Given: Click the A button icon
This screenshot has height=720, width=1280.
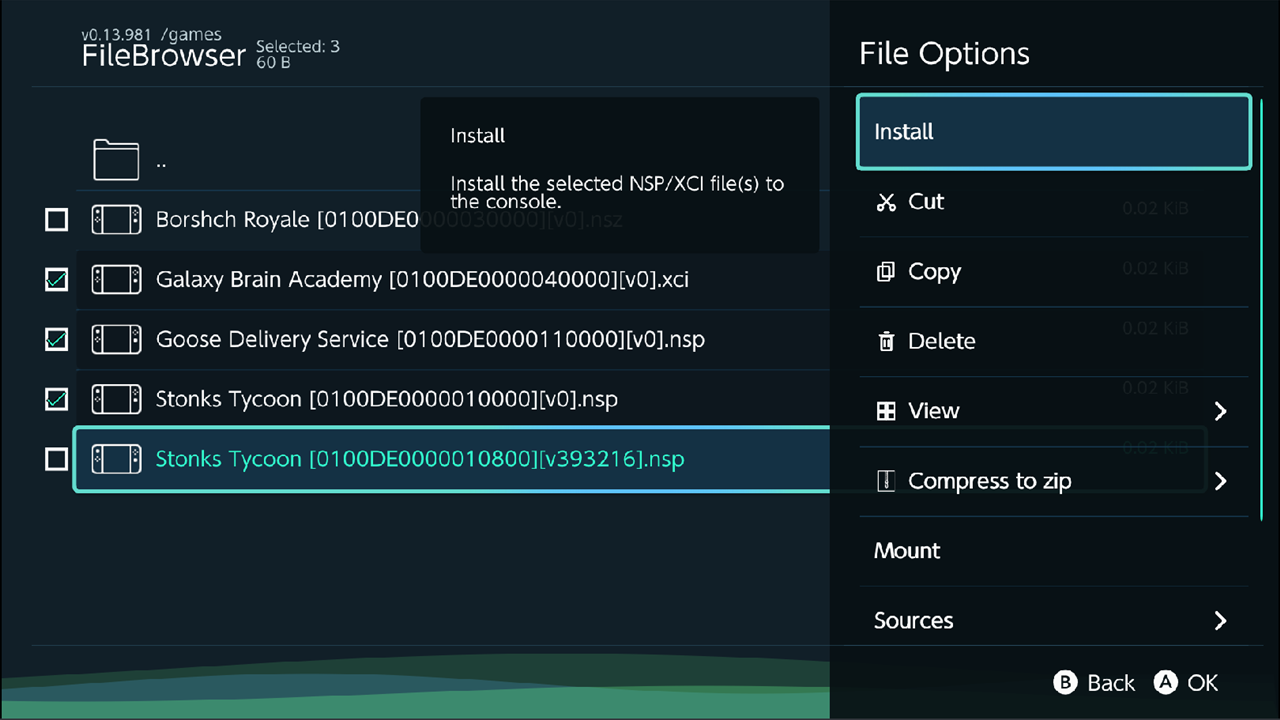Looking at the screenshot, I should click(1166, 682).
